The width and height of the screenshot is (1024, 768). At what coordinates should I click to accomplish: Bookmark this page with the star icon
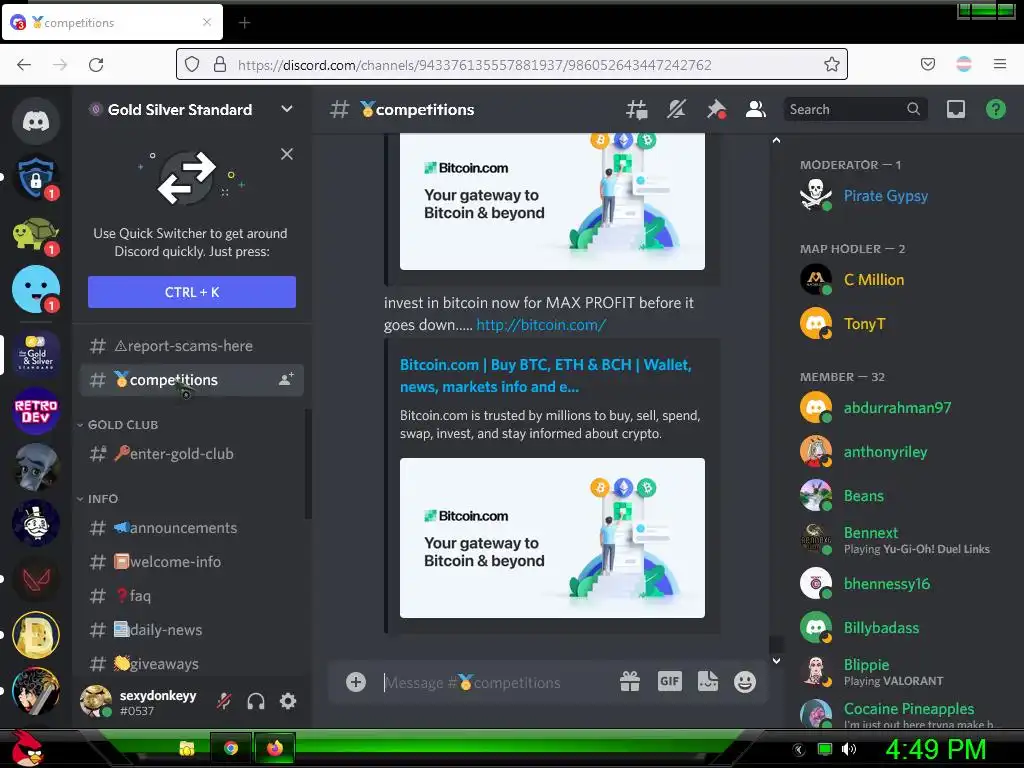[831, 64]
